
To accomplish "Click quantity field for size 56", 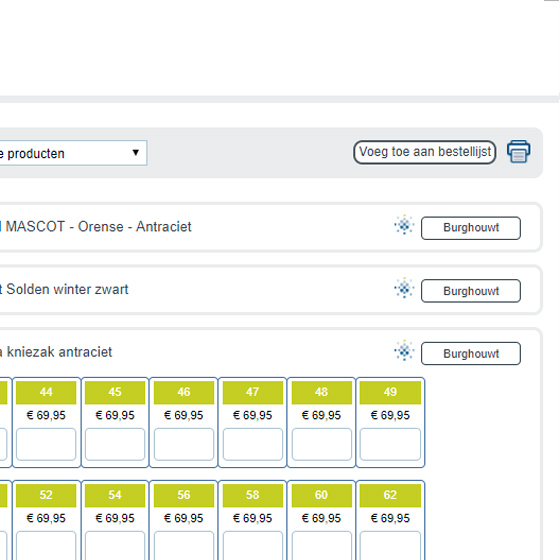I will tap(184, 546).
